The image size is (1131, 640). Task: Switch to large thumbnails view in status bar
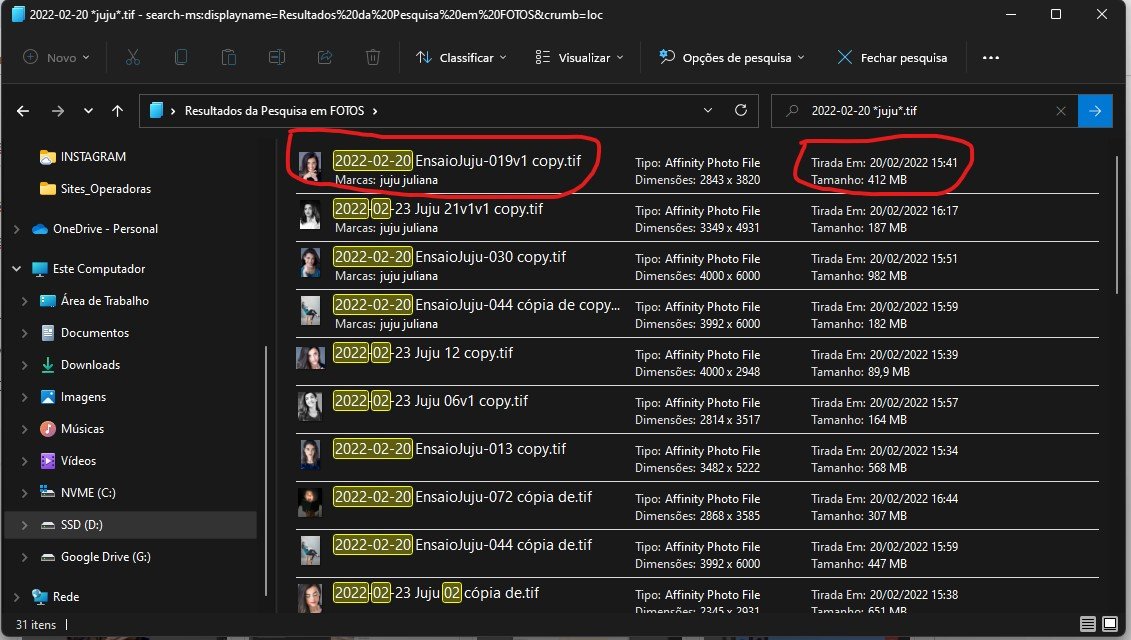1109,625
